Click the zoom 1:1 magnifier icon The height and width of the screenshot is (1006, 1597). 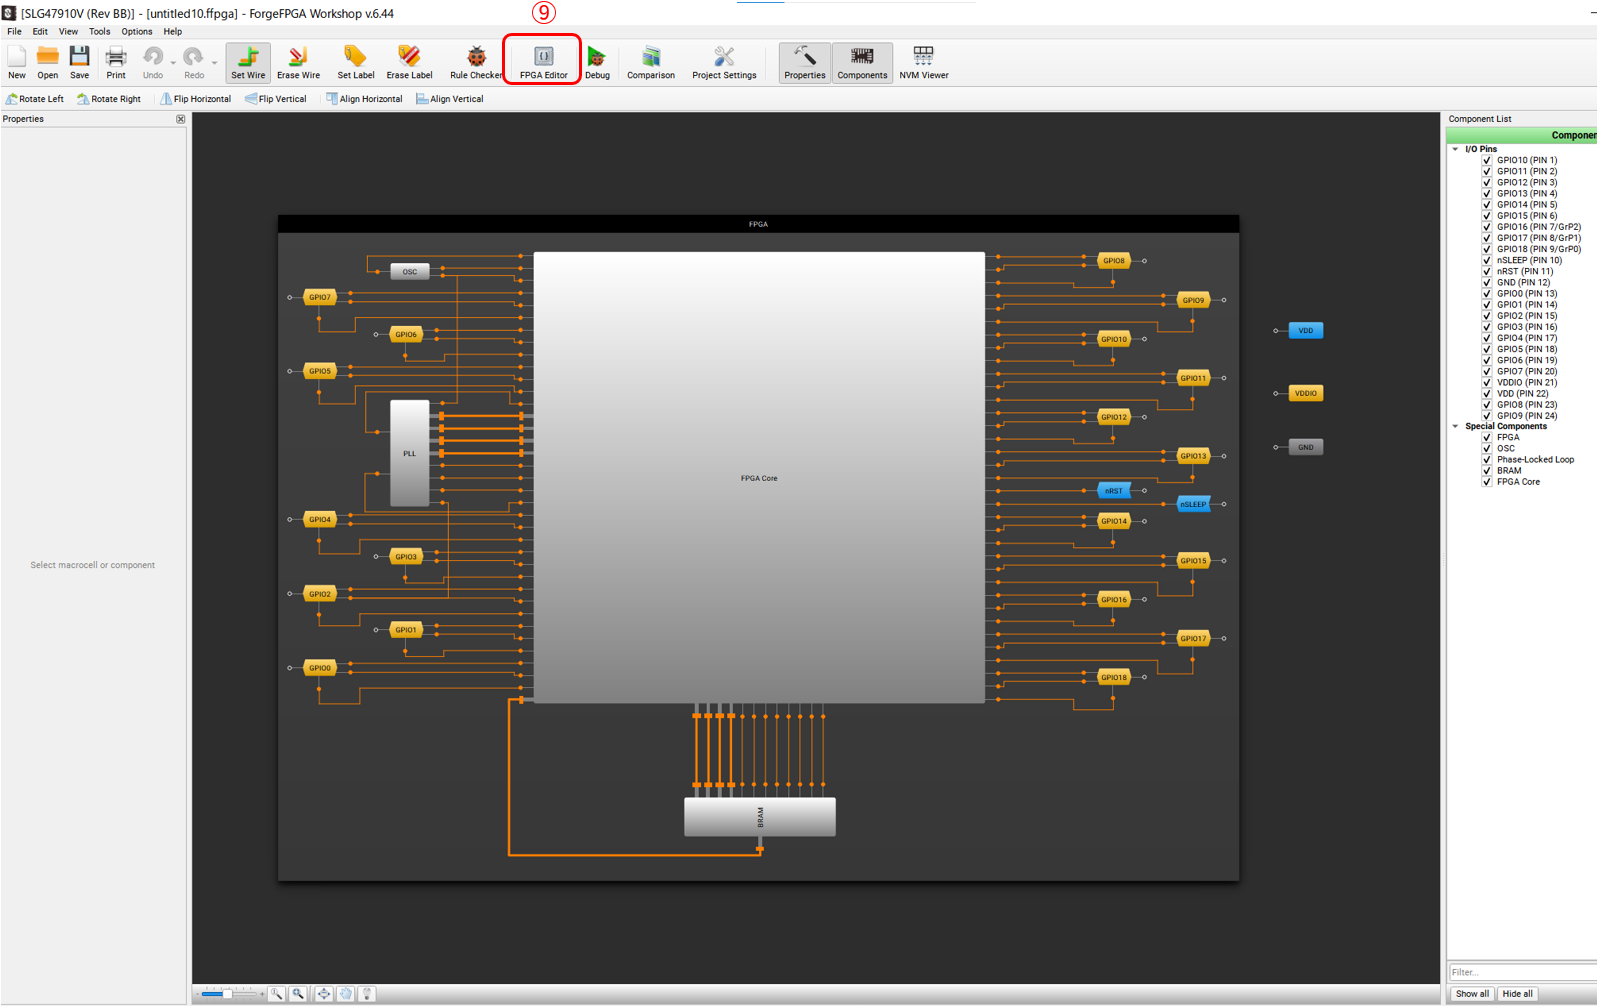[x=276, y=994]
